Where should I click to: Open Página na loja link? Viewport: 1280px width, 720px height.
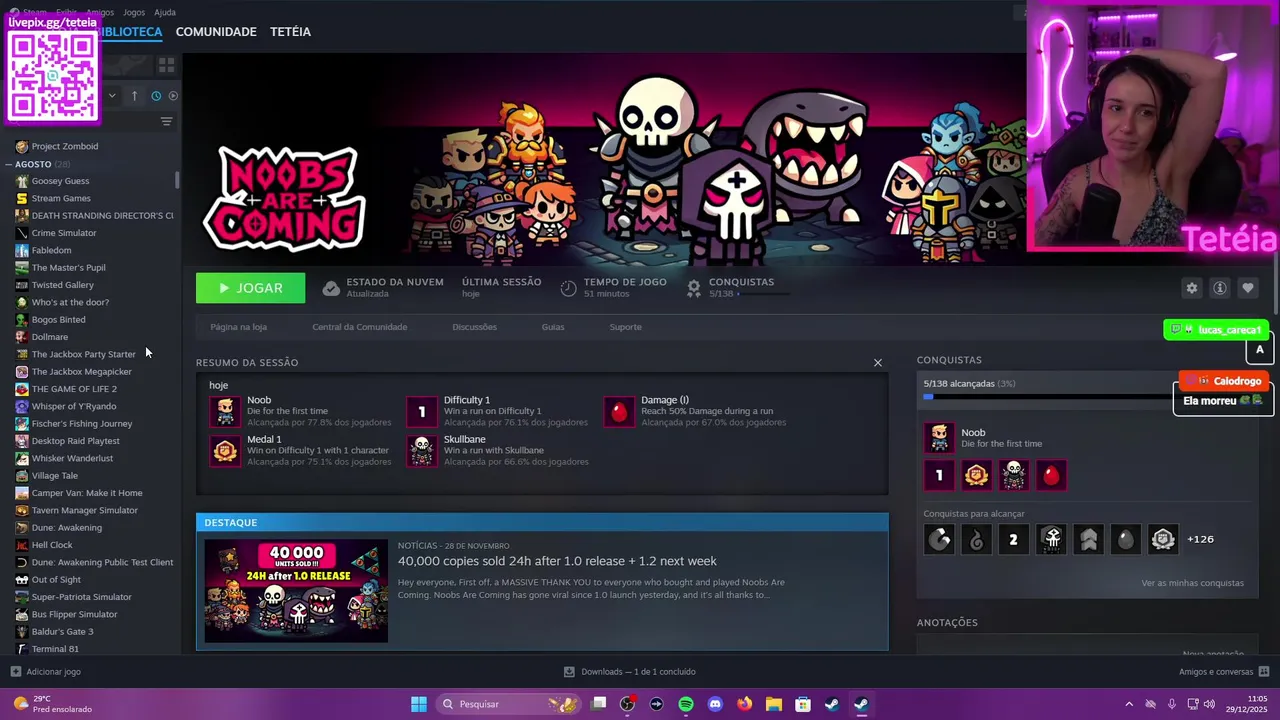coord(238,327)
